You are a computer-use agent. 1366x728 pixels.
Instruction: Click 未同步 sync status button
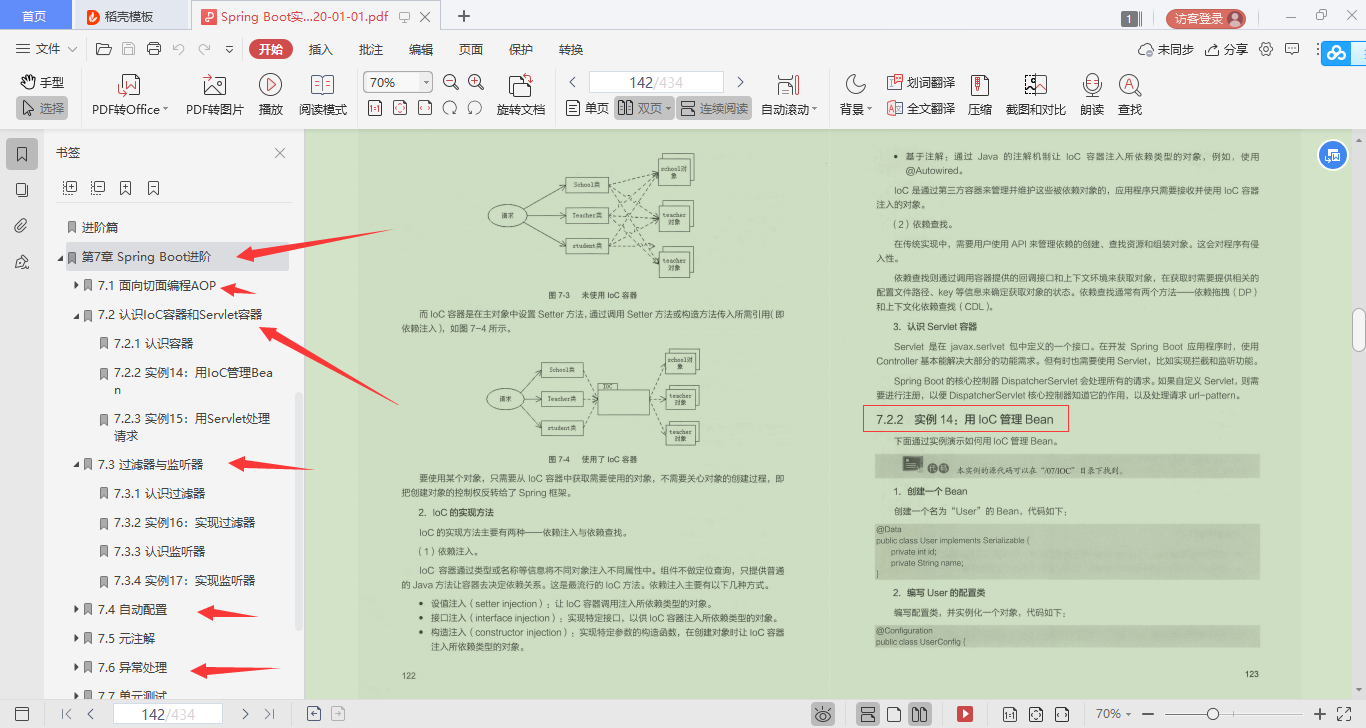click(1166, 49)
